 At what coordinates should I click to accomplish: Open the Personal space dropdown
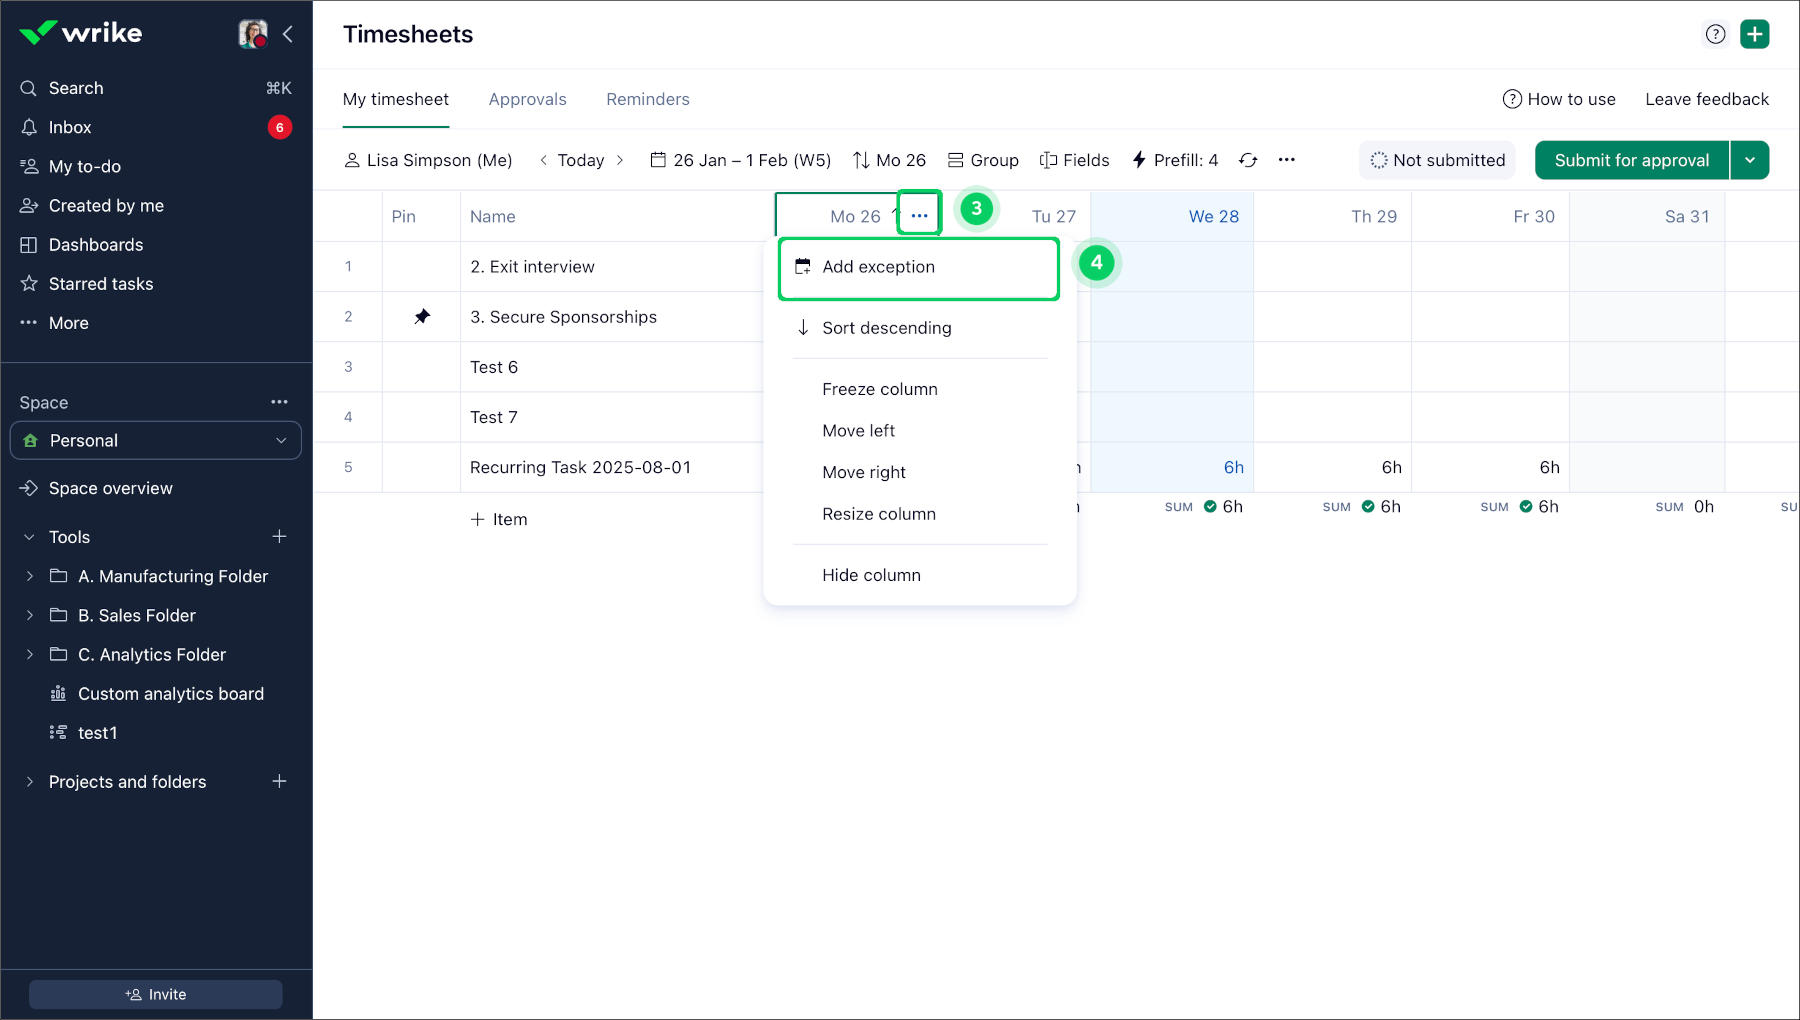pyautogui.click(x=156, y=441)
